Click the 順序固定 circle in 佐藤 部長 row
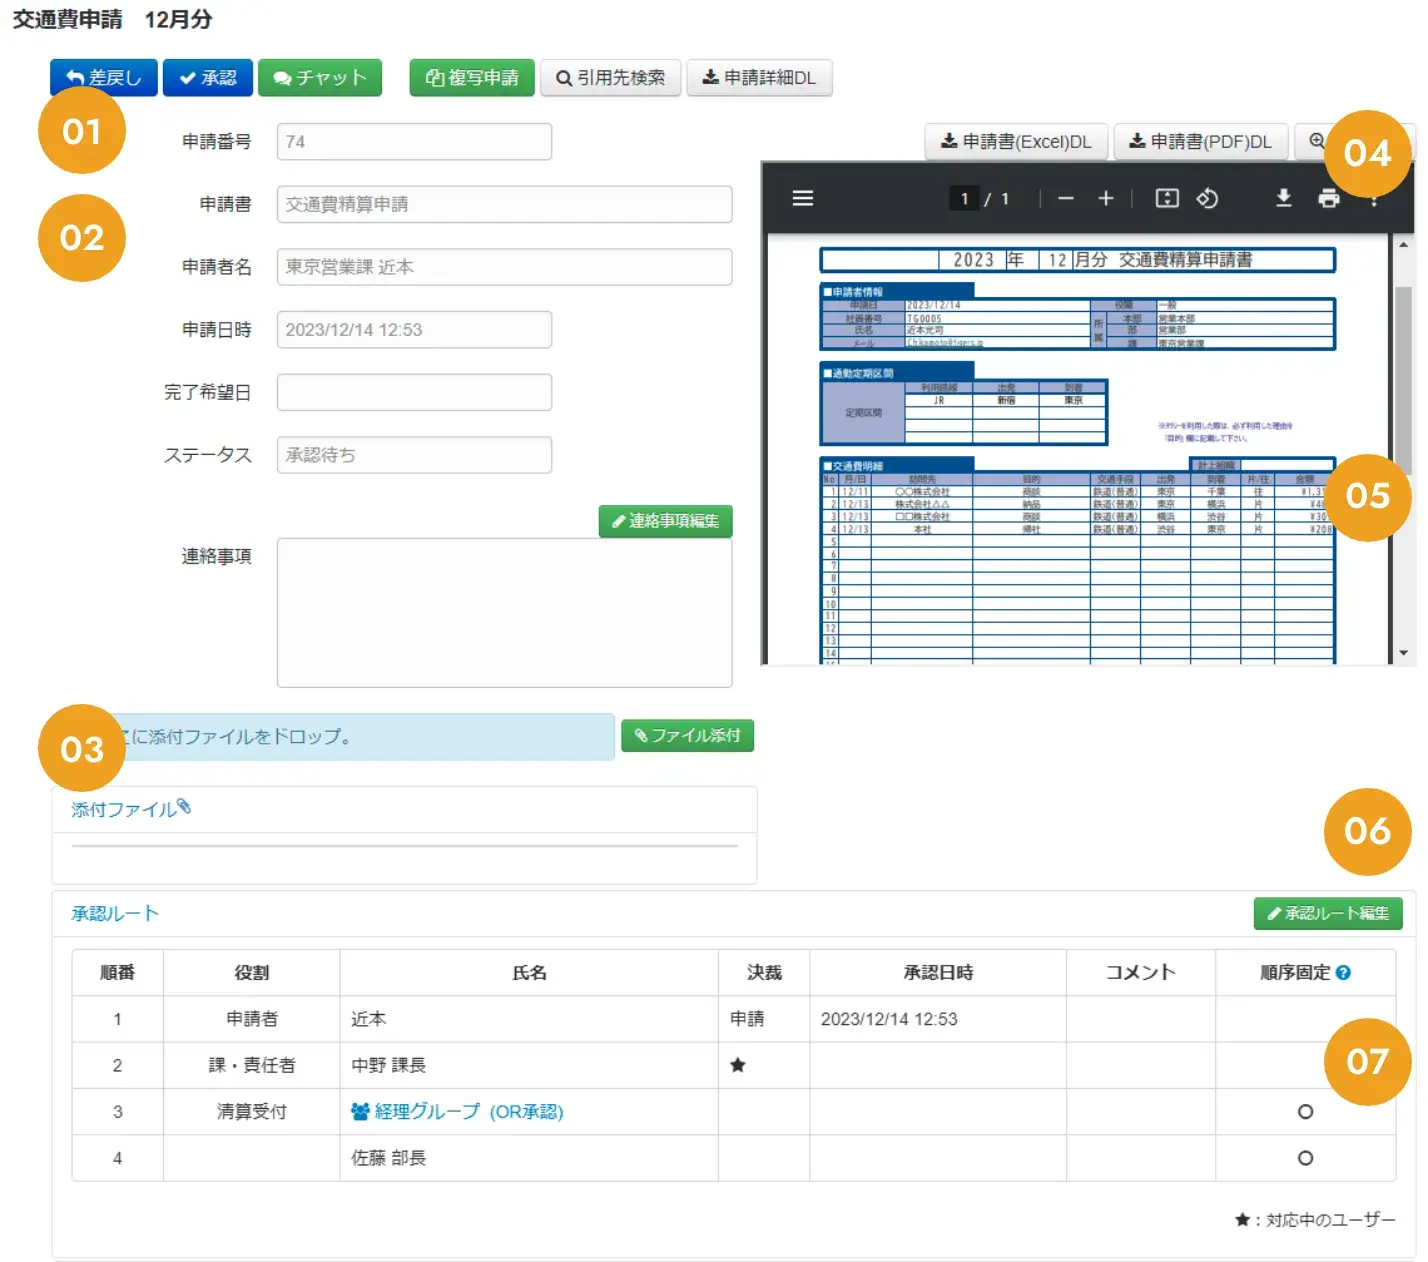The image size is (1428, 1262). [1305, 1158]
